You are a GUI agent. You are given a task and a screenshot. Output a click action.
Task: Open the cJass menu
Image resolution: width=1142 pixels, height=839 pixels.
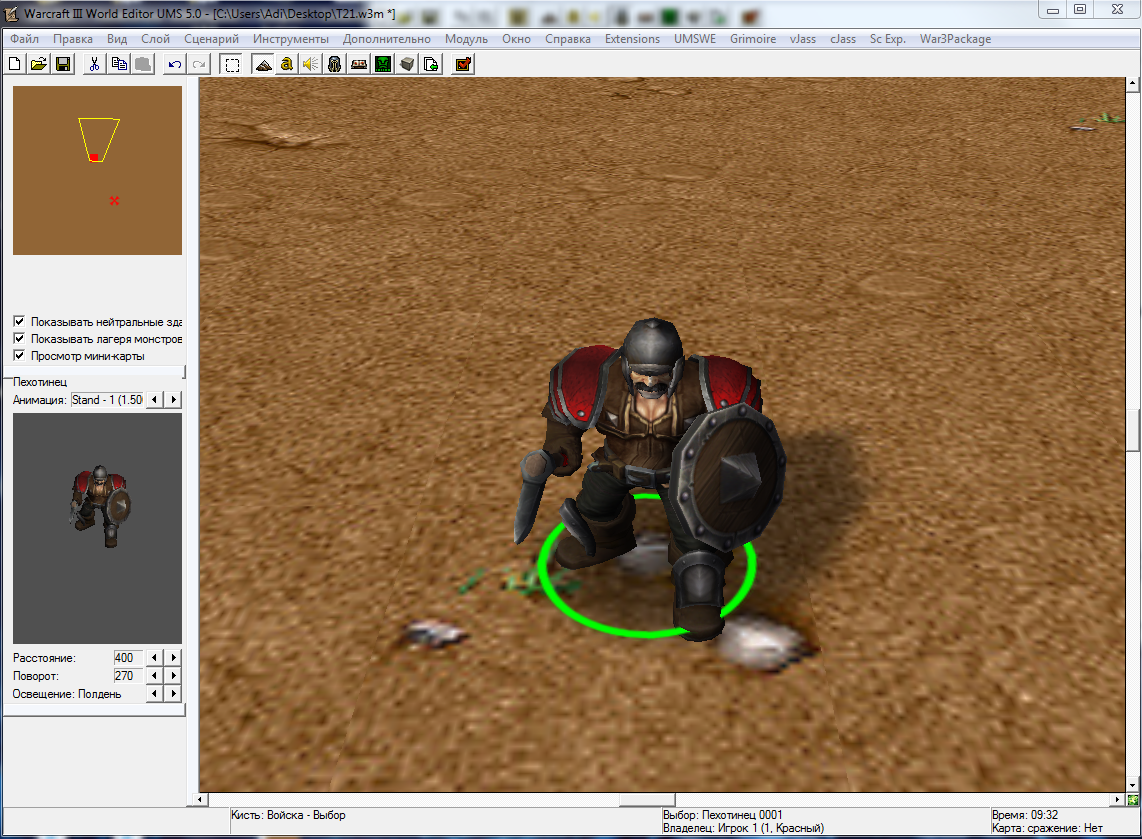coord(843,39)
